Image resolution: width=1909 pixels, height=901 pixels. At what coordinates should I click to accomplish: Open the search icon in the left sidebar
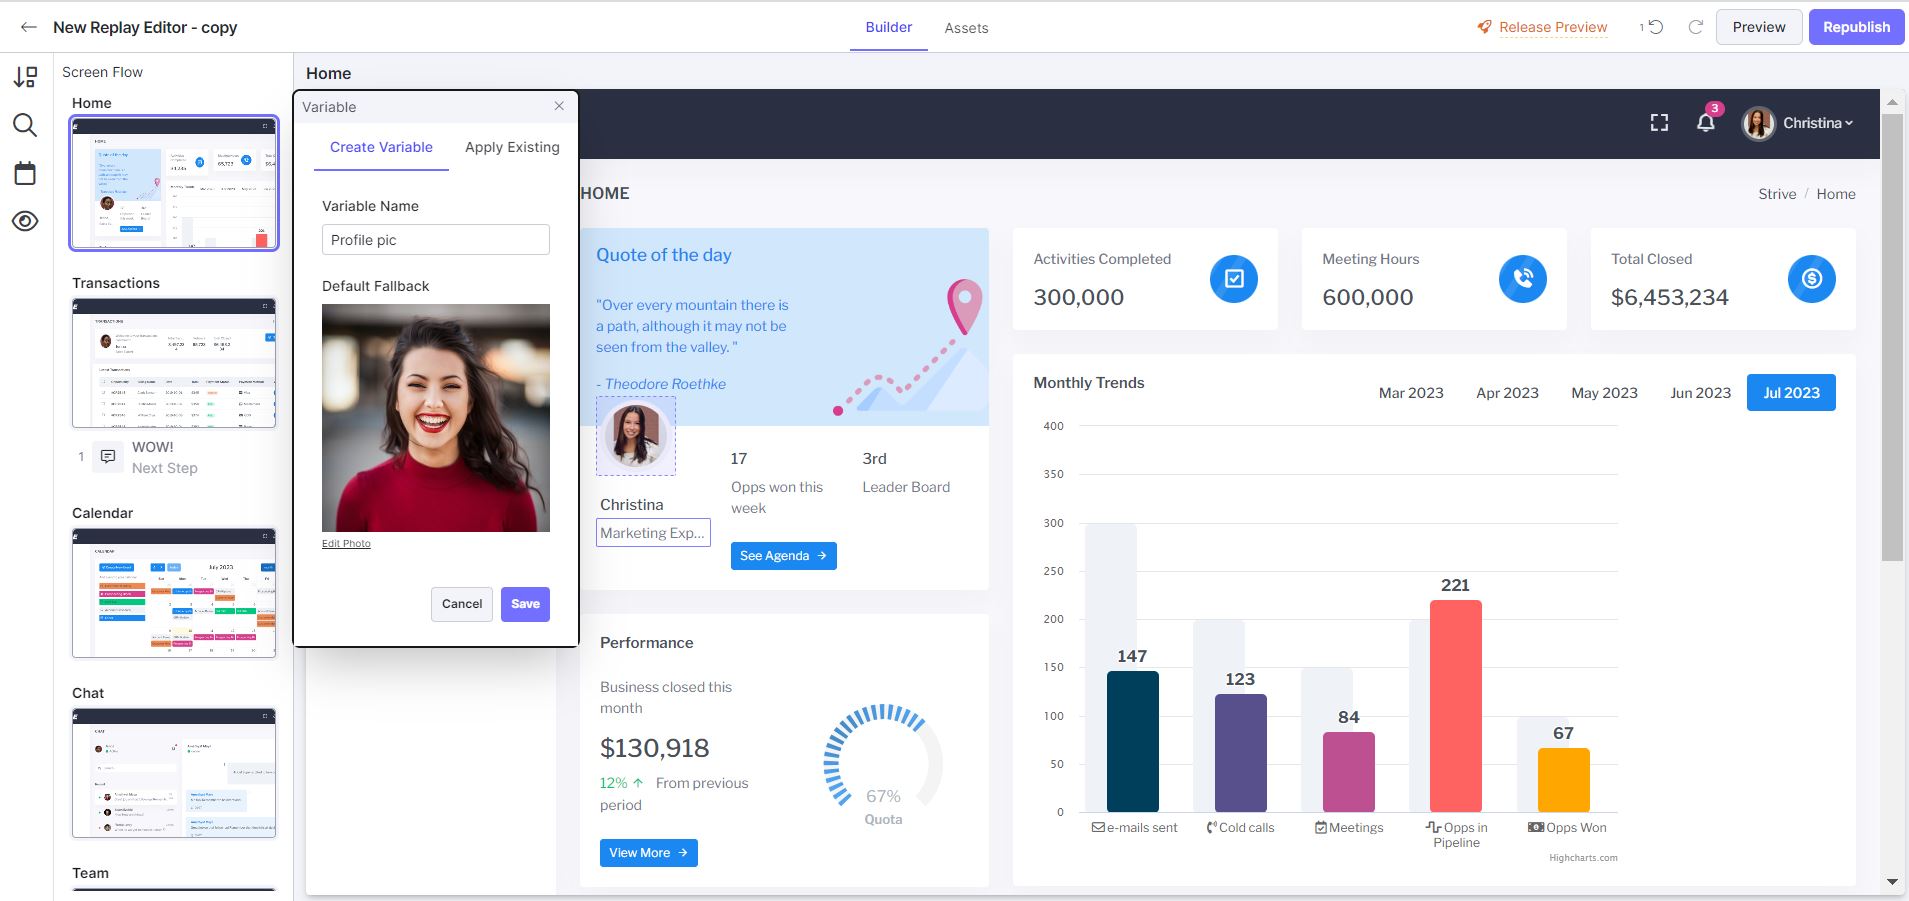pos(25,125)
